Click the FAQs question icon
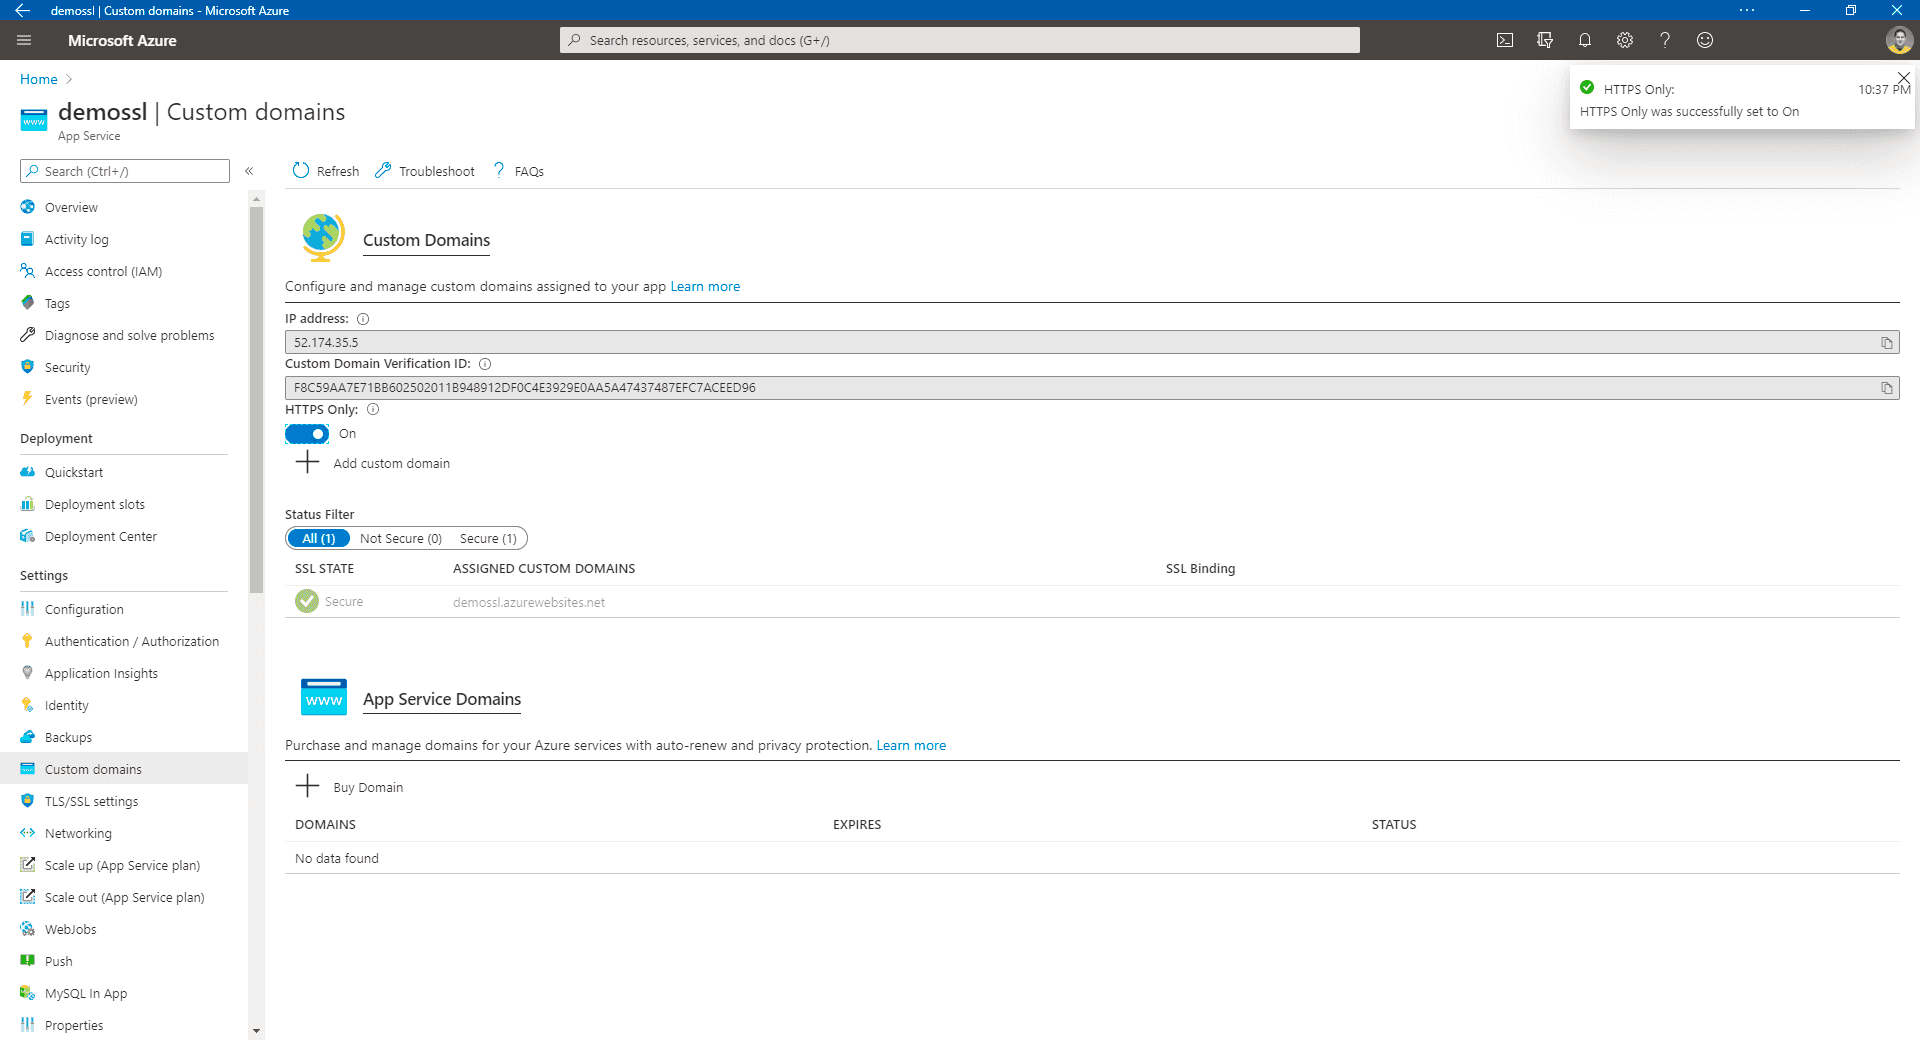This screenshot has width=1920, height=1040. click(499, 171)
